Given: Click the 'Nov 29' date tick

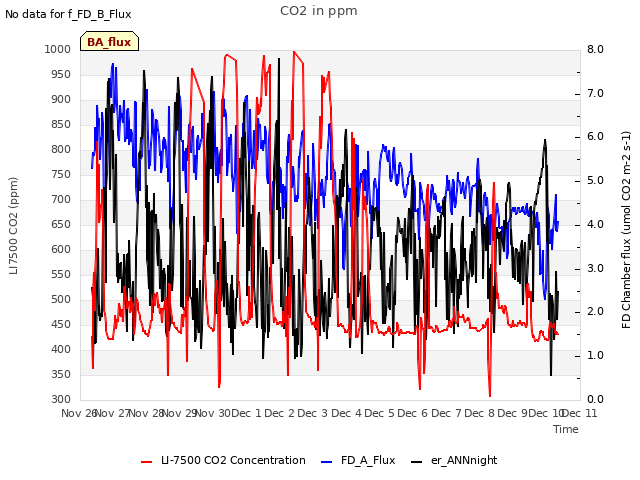Looking at the screenshot, I should coord(180,413).
